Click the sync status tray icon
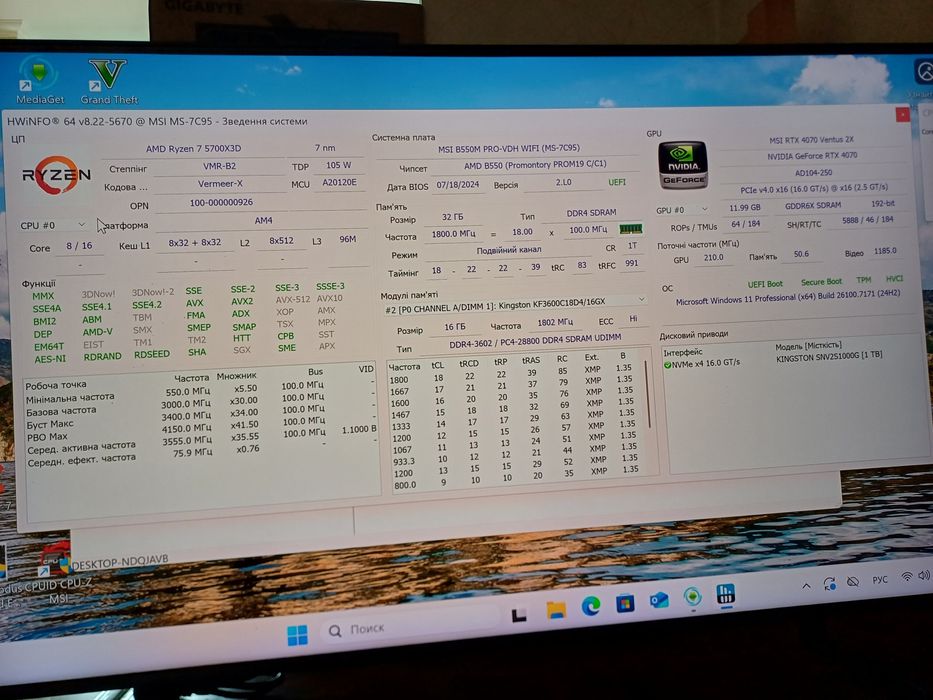Viewport: 933px width, 700px height. [829, 584]
